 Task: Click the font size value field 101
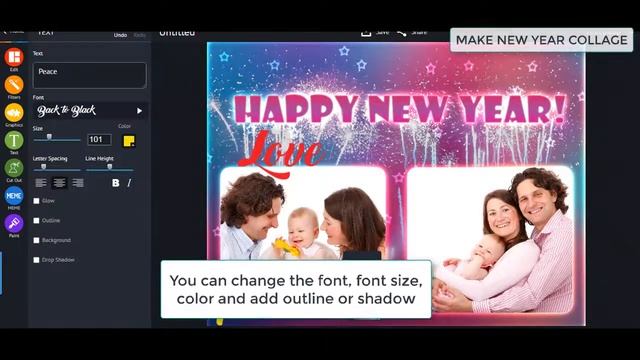coord(99,140)
